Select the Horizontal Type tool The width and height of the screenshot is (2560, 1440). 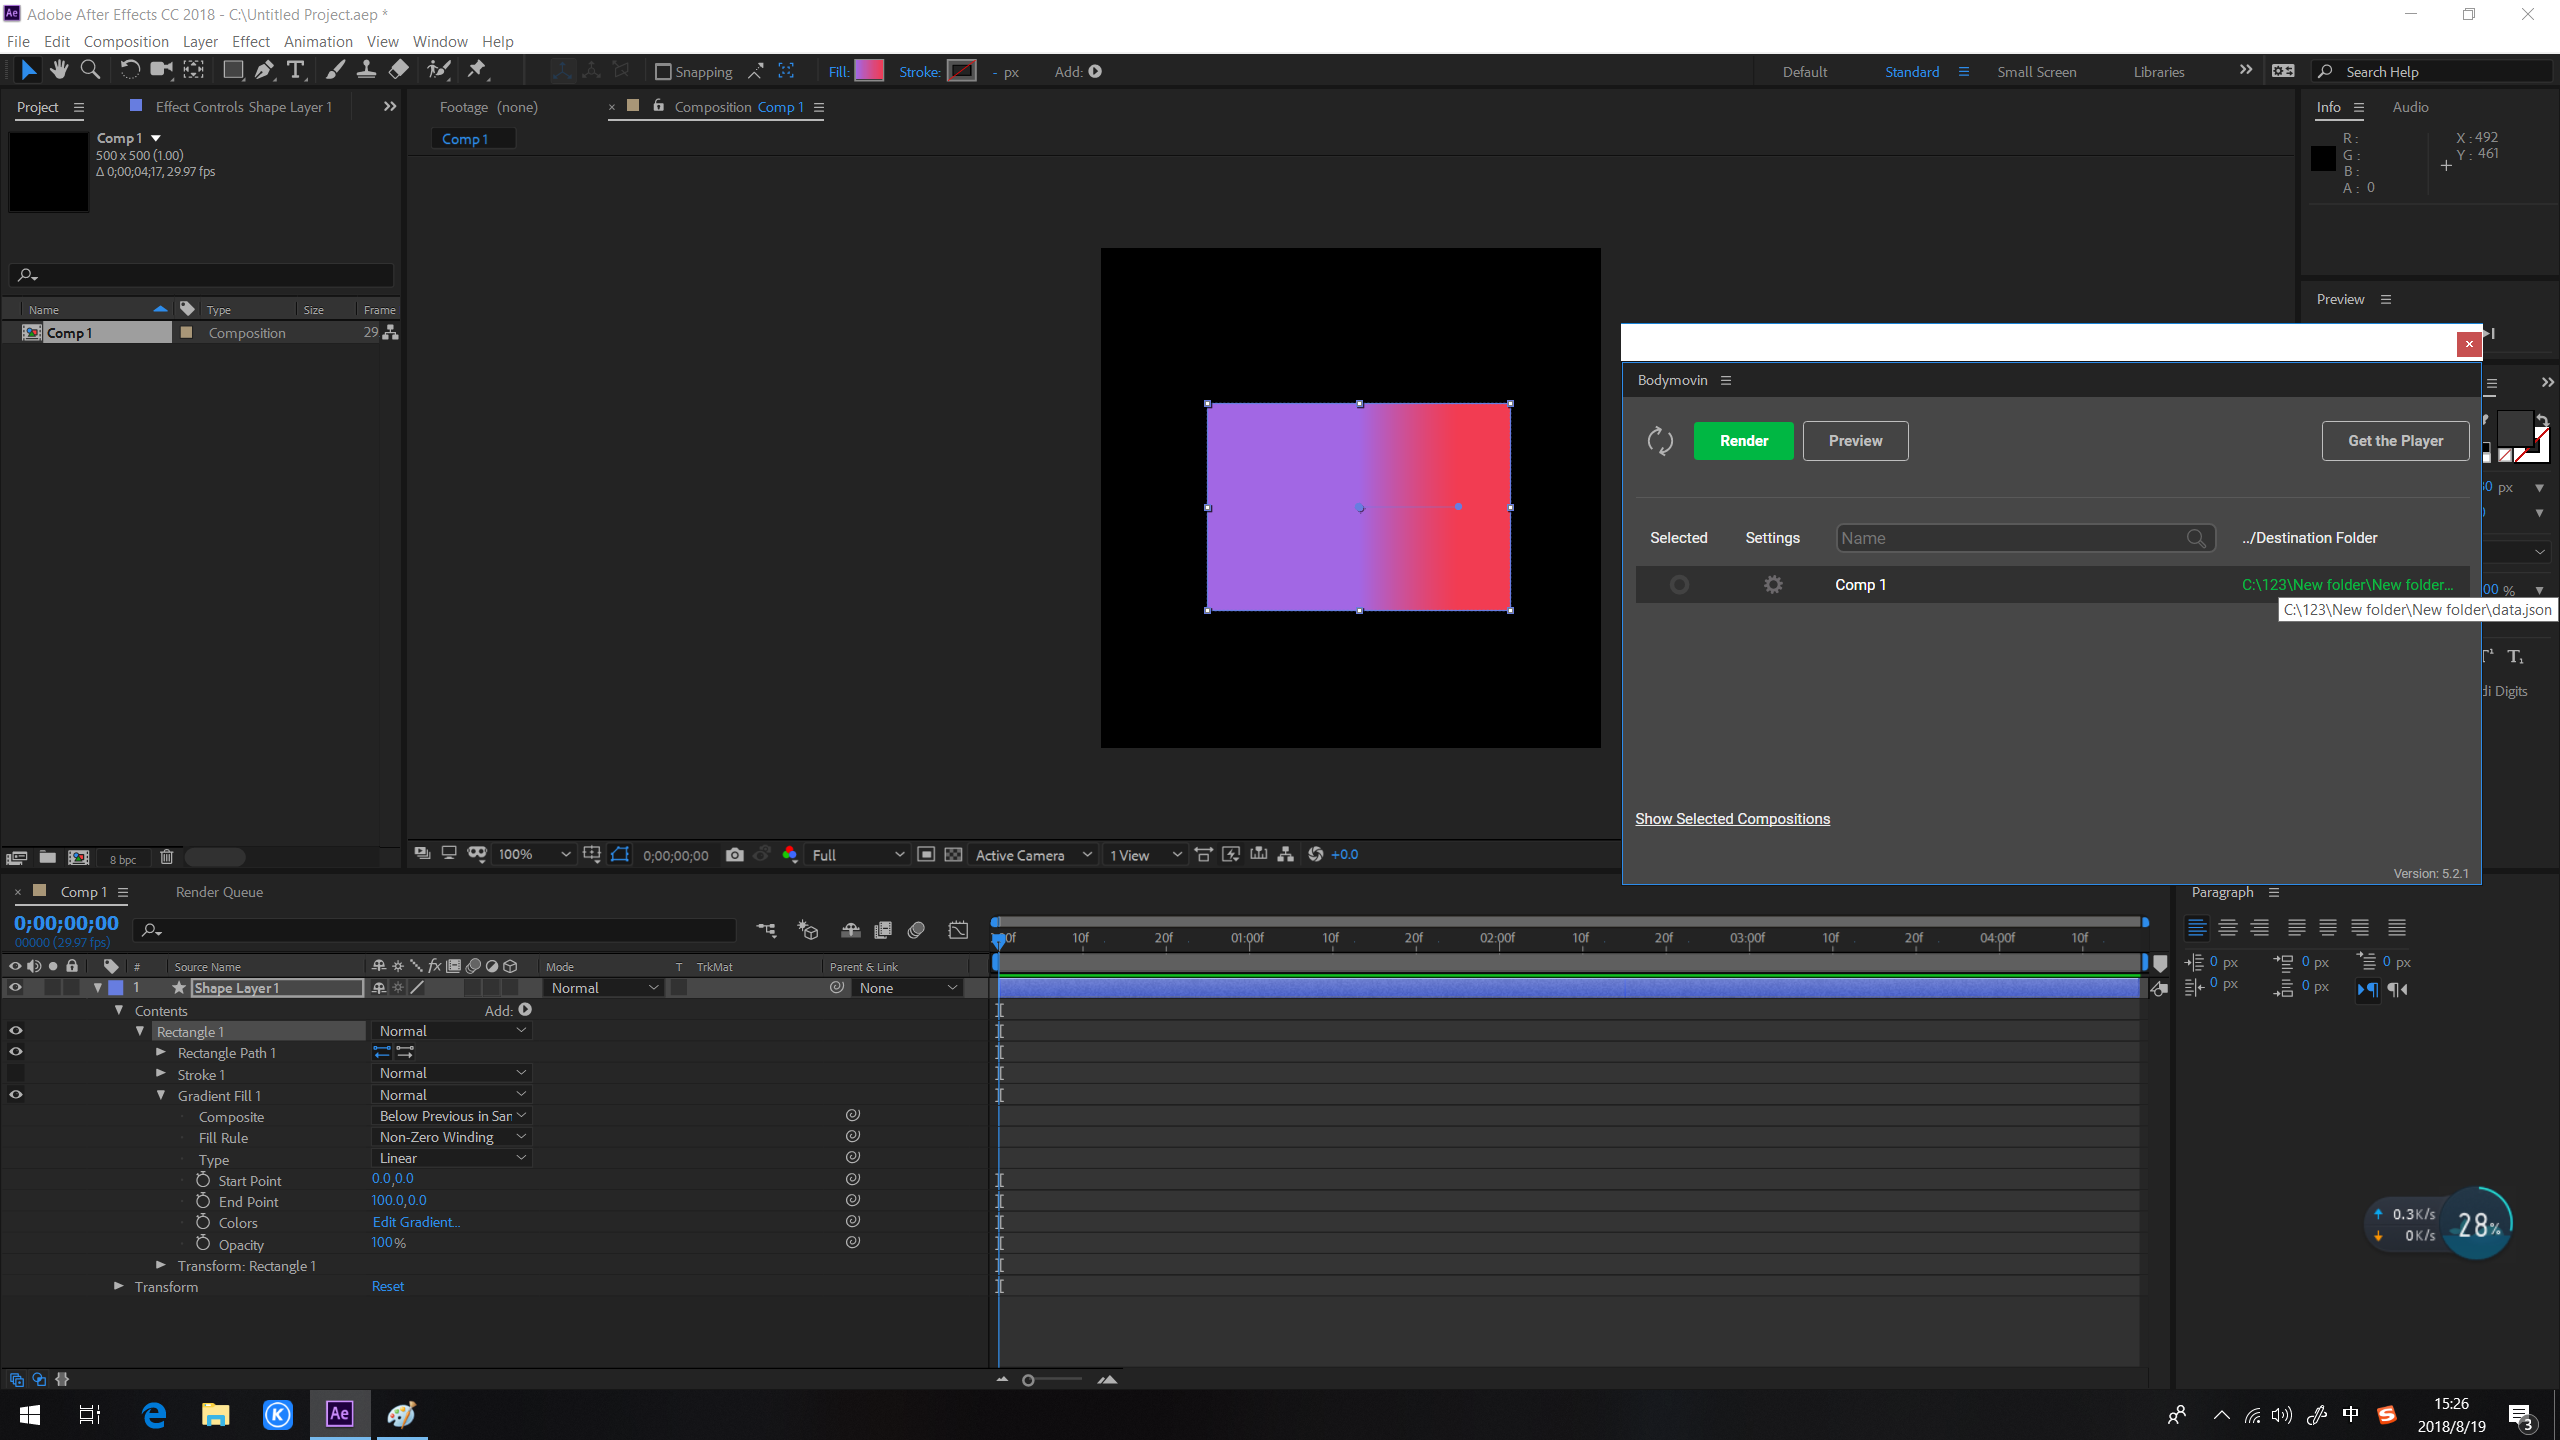(x=295, y=70)
